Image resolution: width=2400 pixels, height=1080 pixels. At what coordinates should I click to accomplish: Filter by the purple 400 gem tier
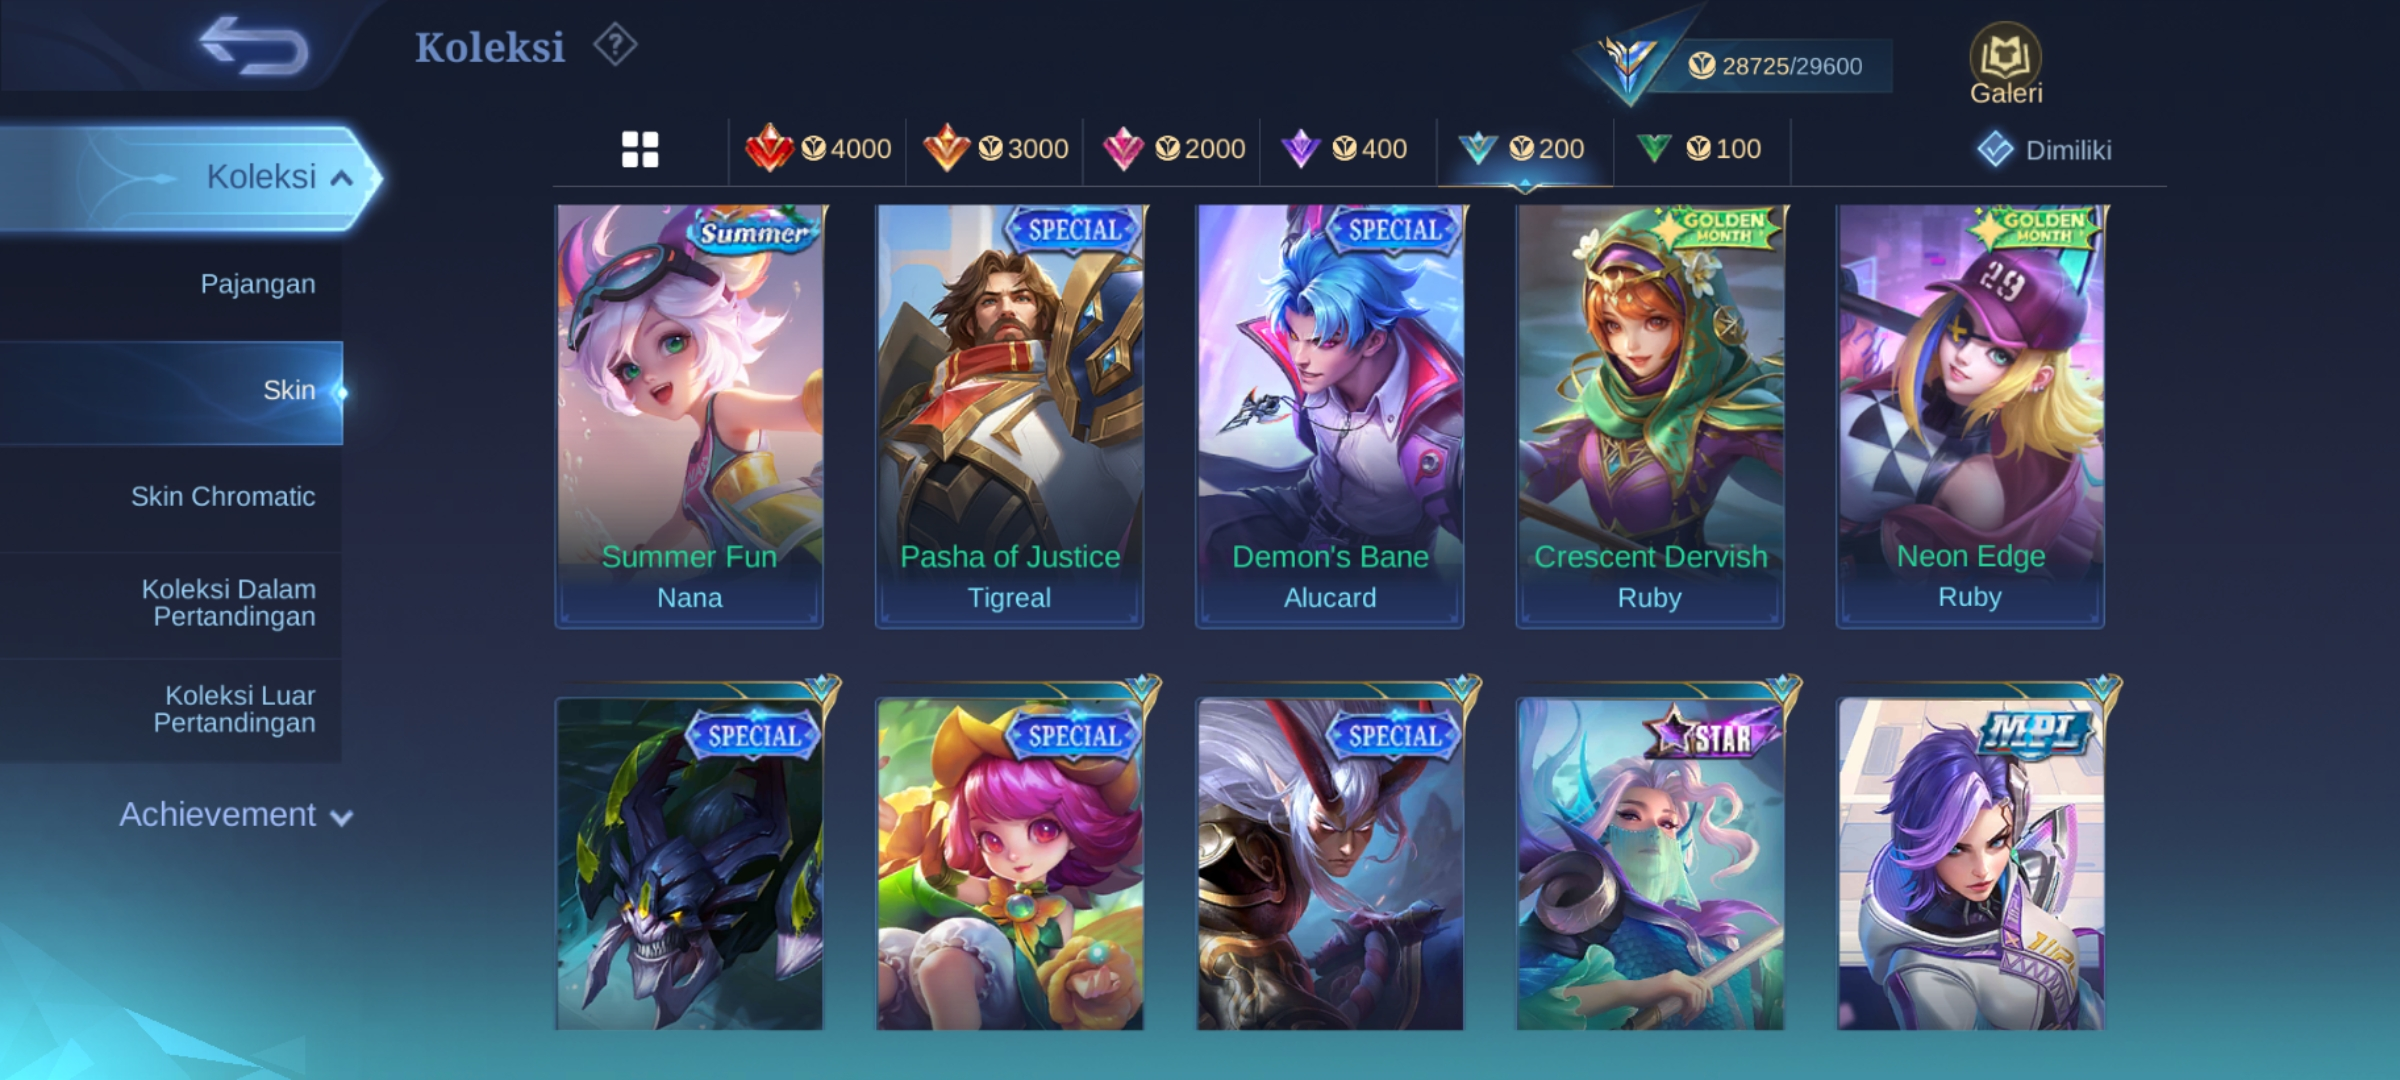[1343, 149]
